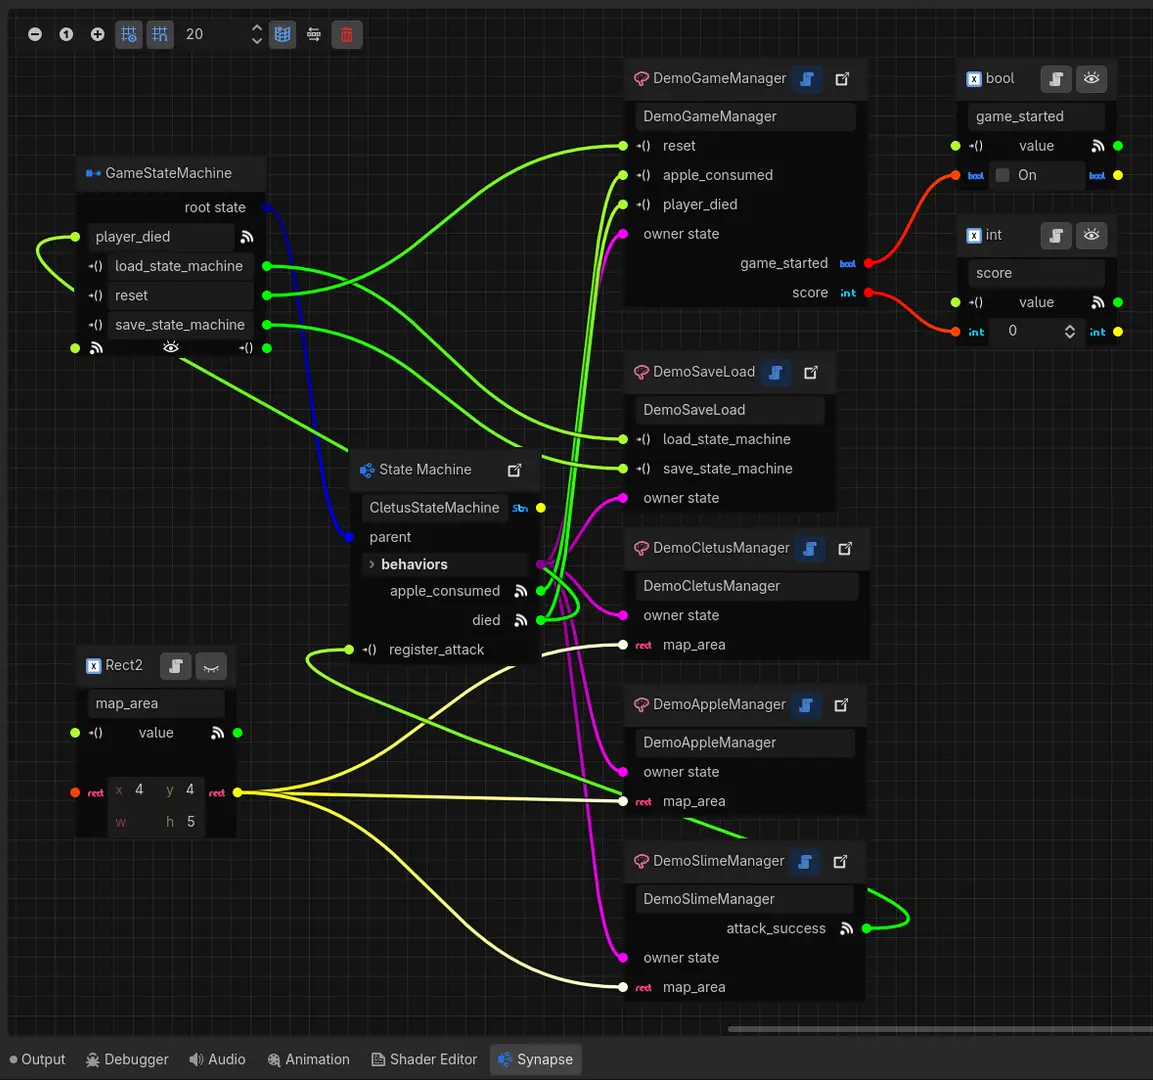Click the yellow output port of CletusStateMachine

coord(541,508)
